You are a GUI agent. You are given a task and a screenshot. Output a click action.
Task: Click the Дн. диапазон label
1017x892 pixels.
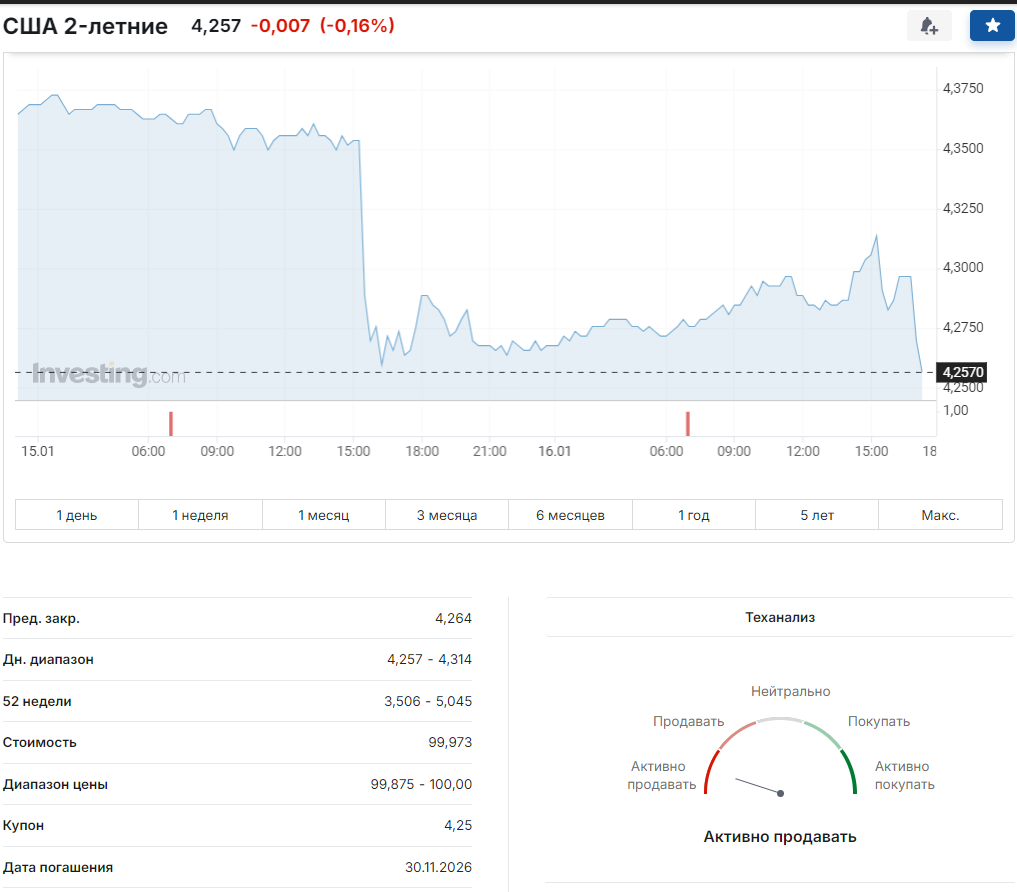click(x=48, y=660)
